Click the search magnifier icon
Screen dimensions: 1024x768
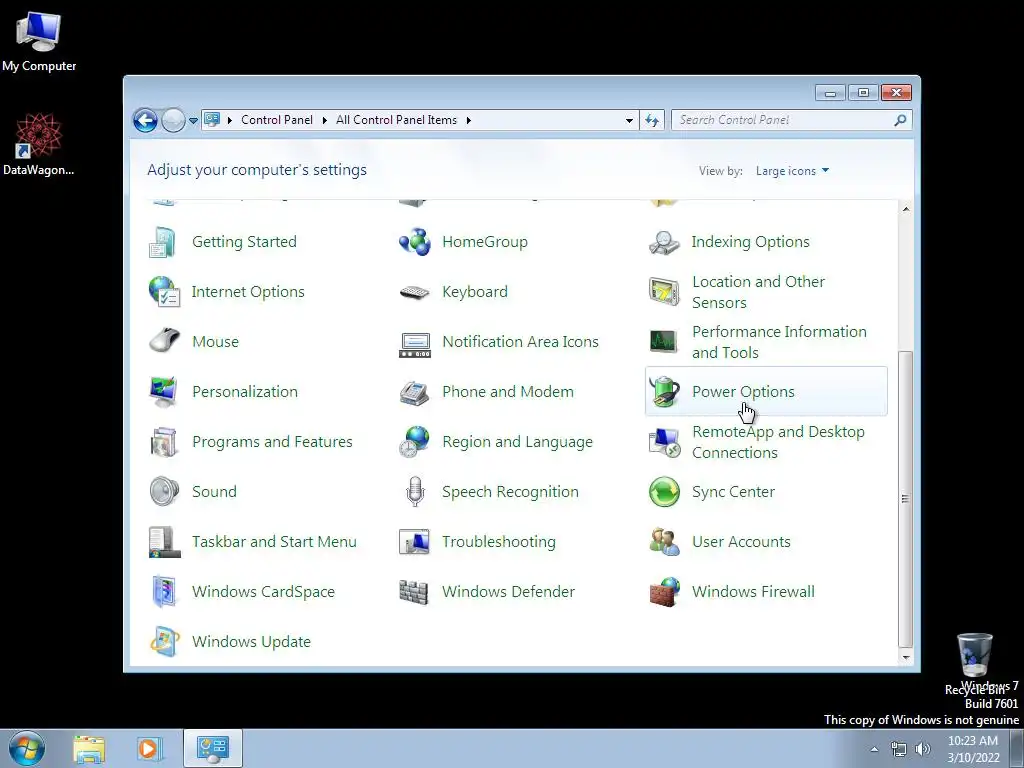point(901,120)
